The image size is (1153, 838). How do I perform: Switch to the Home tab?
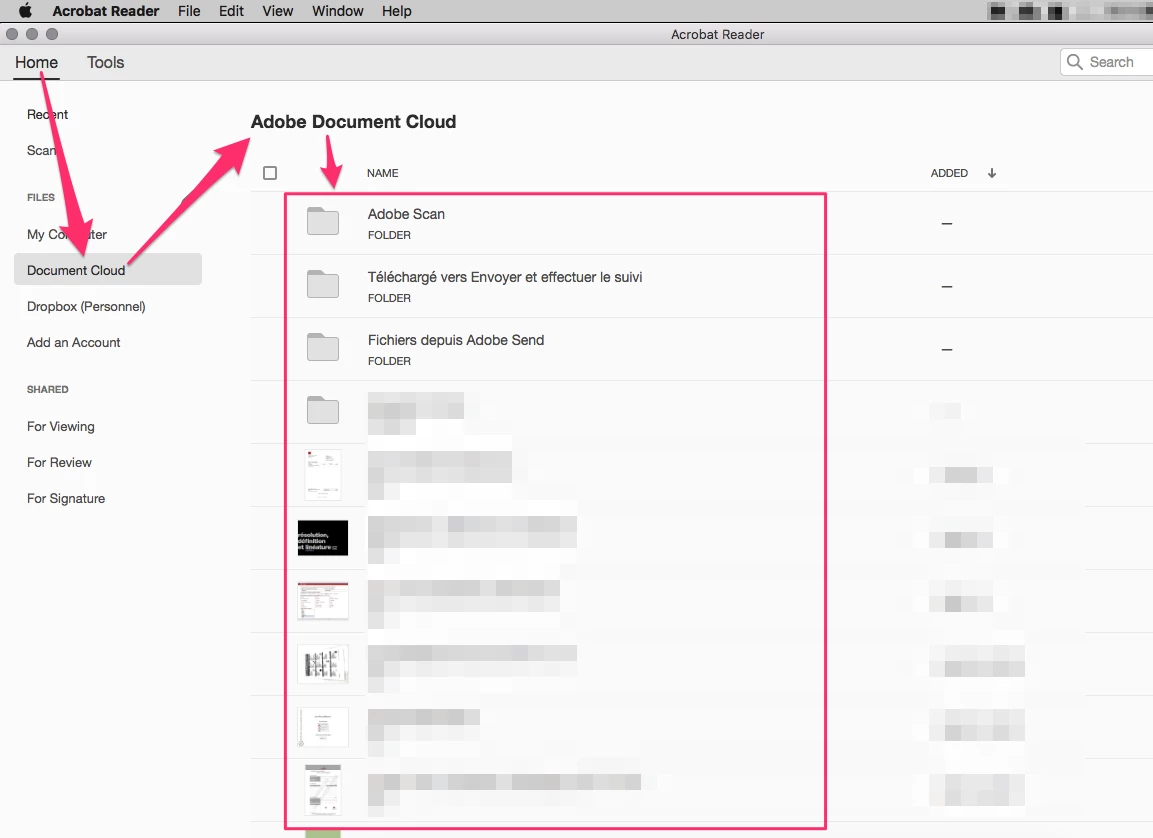tap(36, 62)
